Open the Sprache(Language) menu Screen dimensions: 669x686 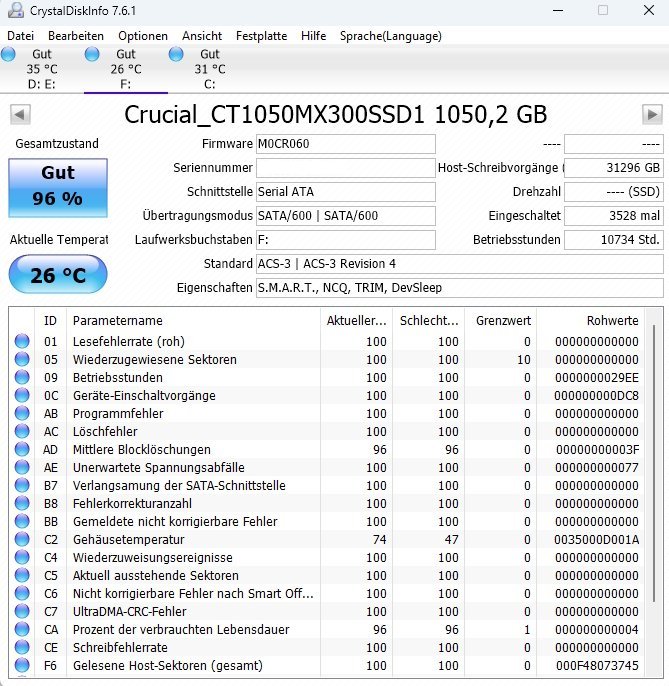click(x=391, y=36)
